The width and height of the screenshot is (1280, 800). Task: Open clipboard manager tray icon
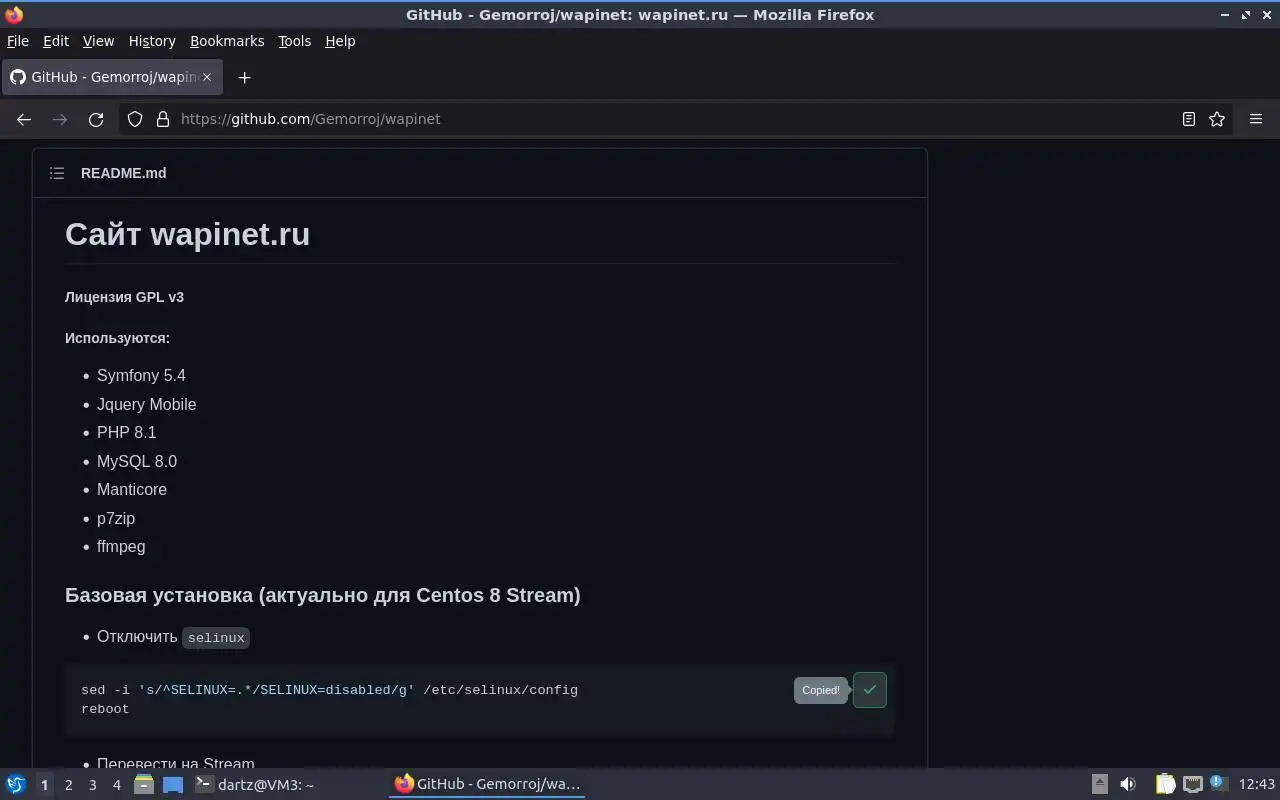1166,784
